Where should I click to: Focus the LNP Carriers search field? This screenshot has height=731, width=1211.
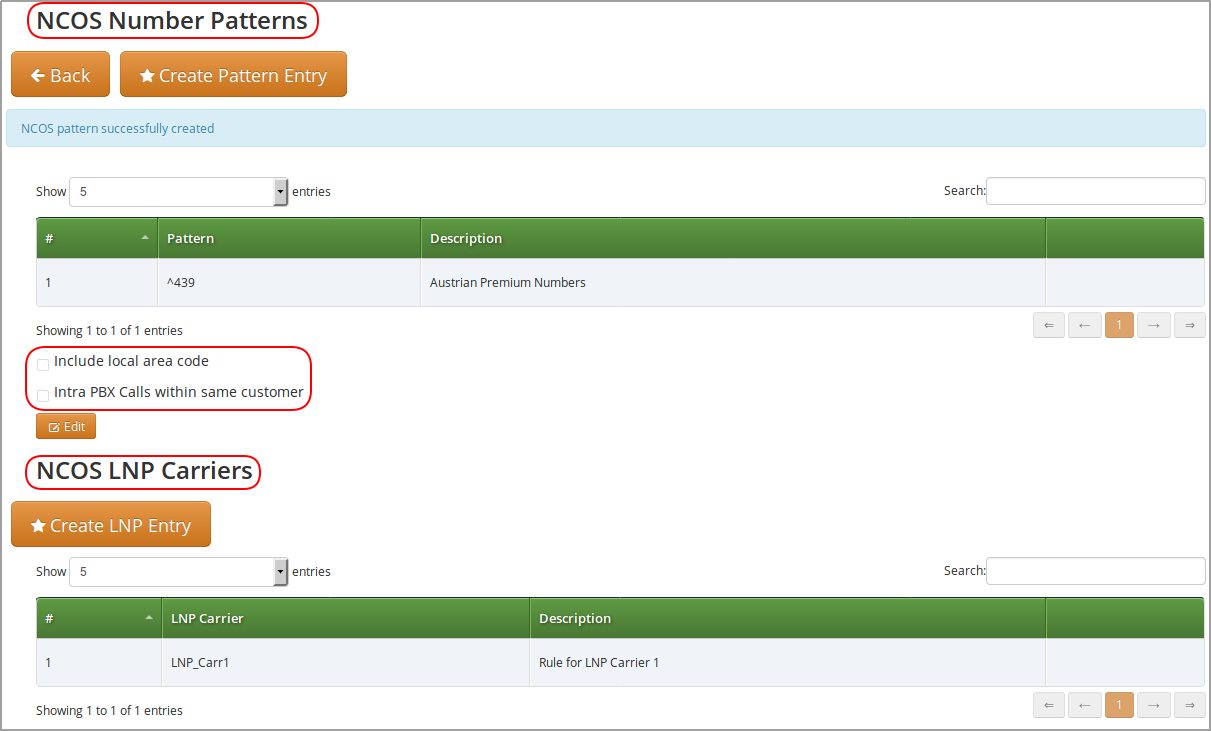(1095, 571)
